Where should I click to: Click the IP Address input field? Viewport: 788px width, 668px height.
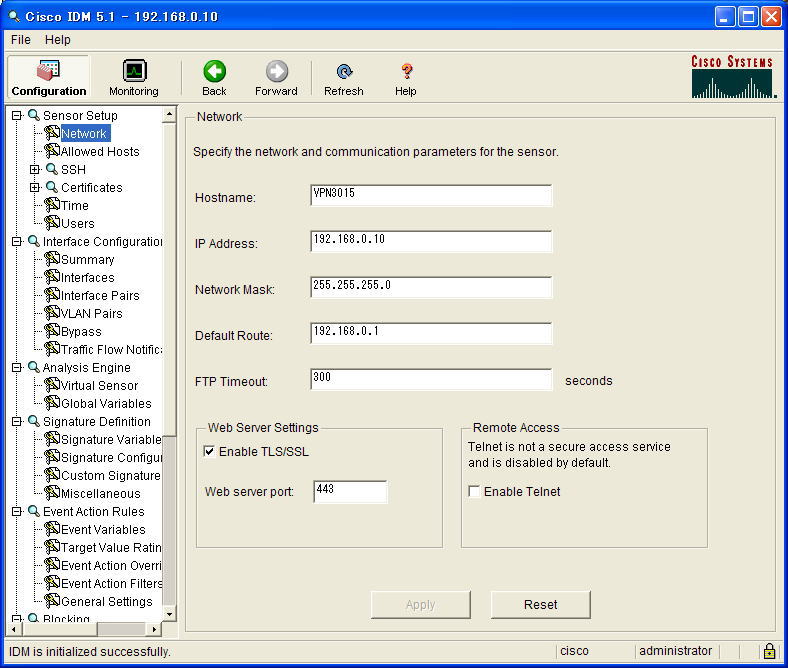tap(431, 241)
